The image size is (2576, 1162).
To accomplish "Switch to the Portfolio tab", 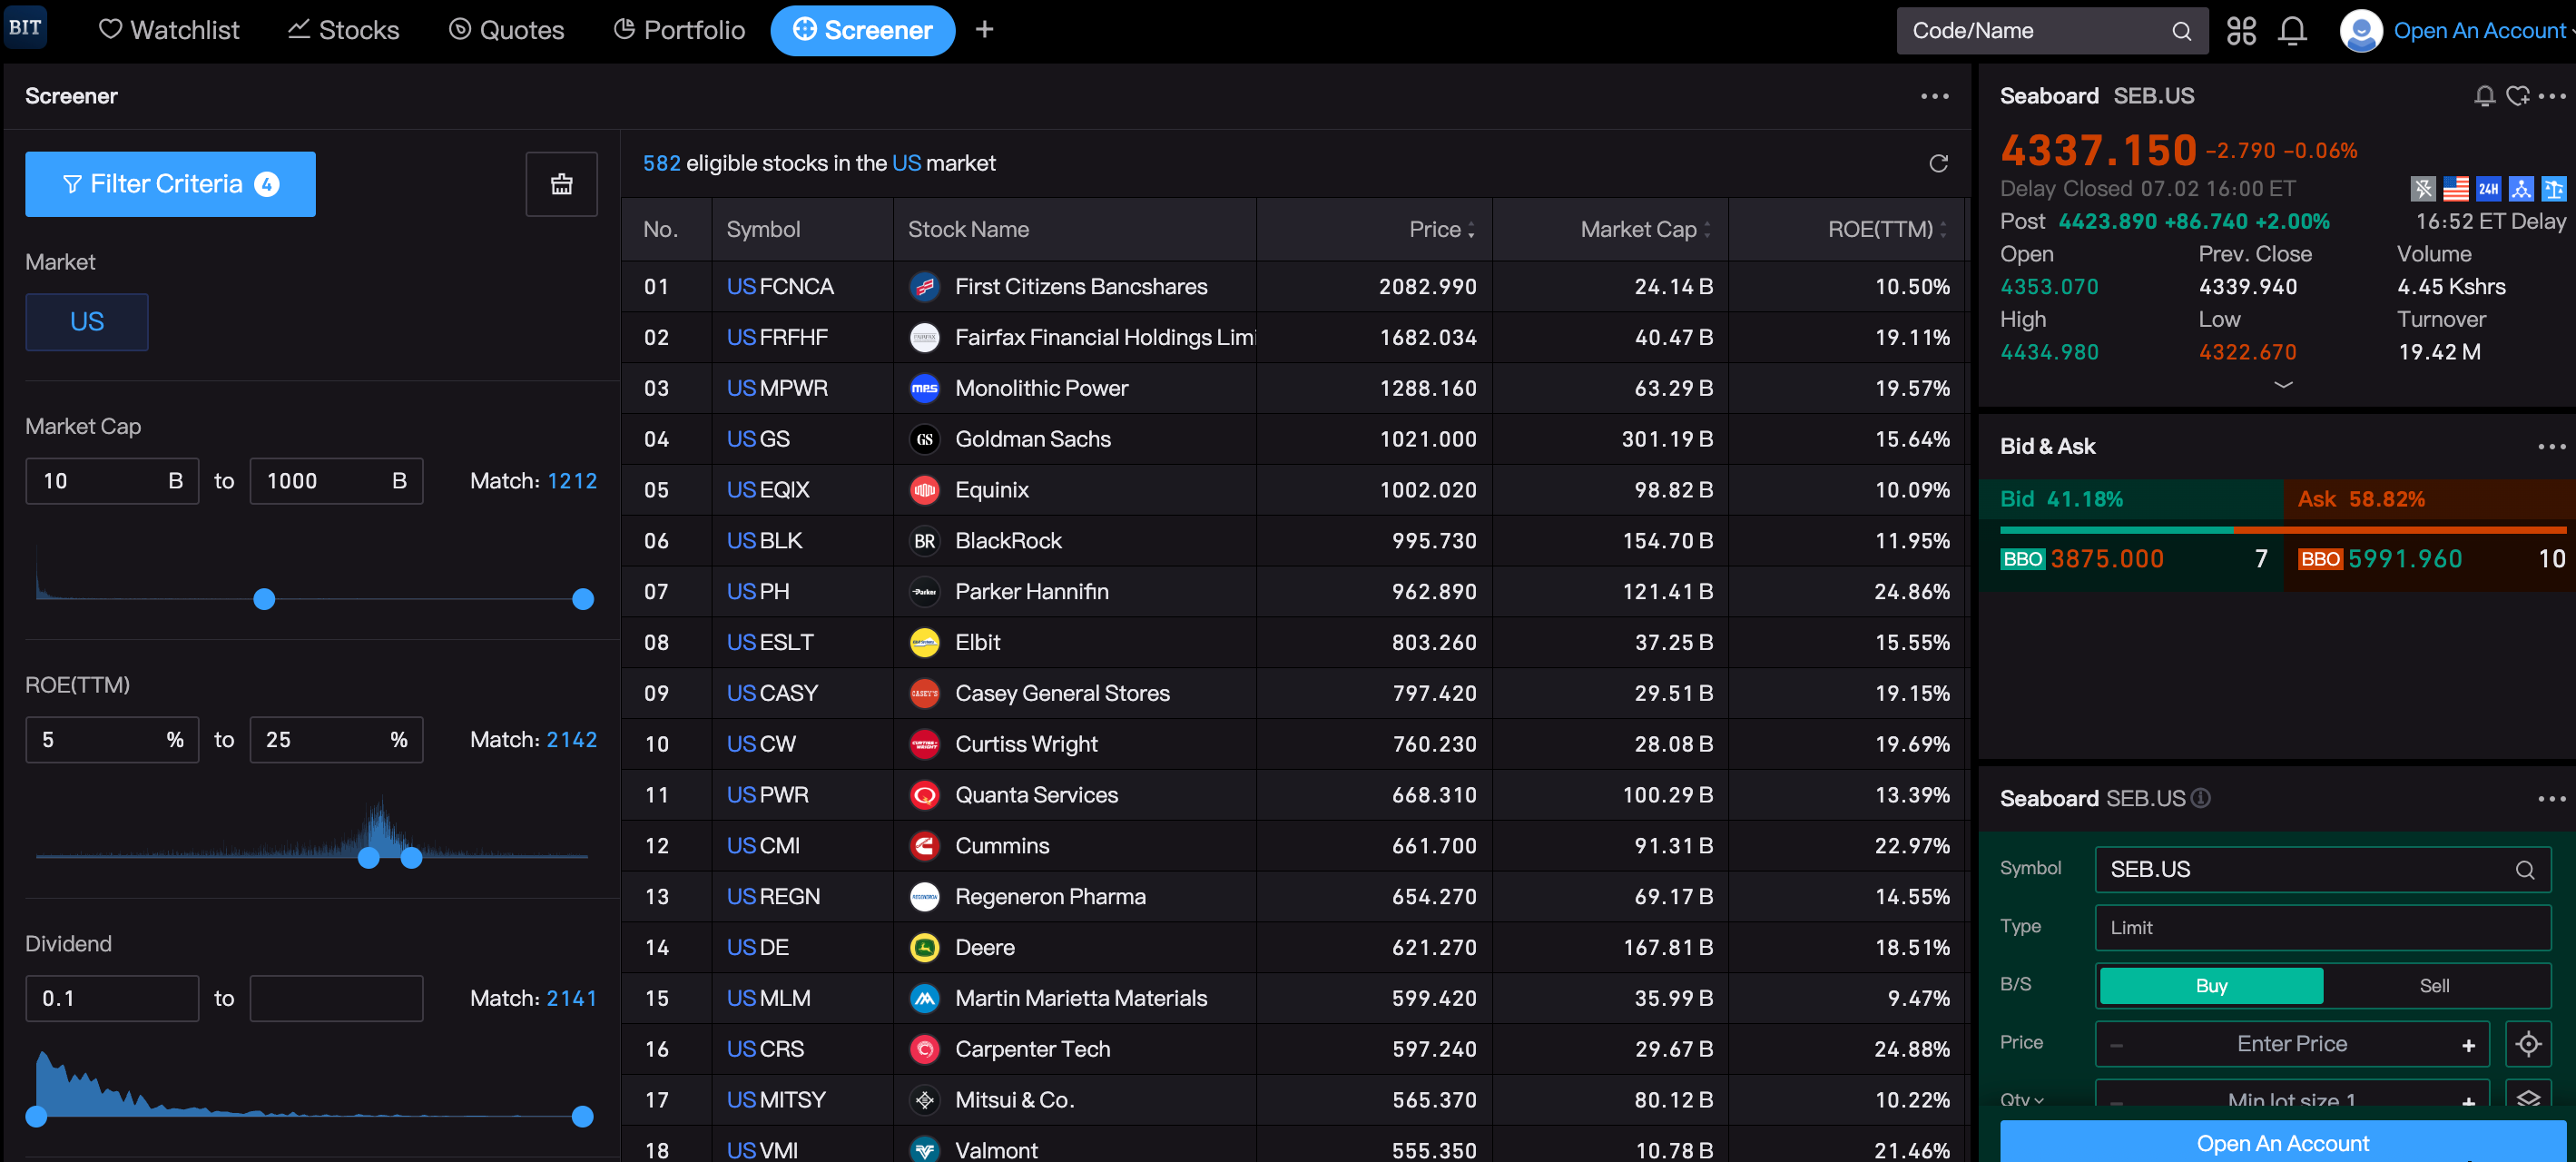I will click(x=679, y=30).
